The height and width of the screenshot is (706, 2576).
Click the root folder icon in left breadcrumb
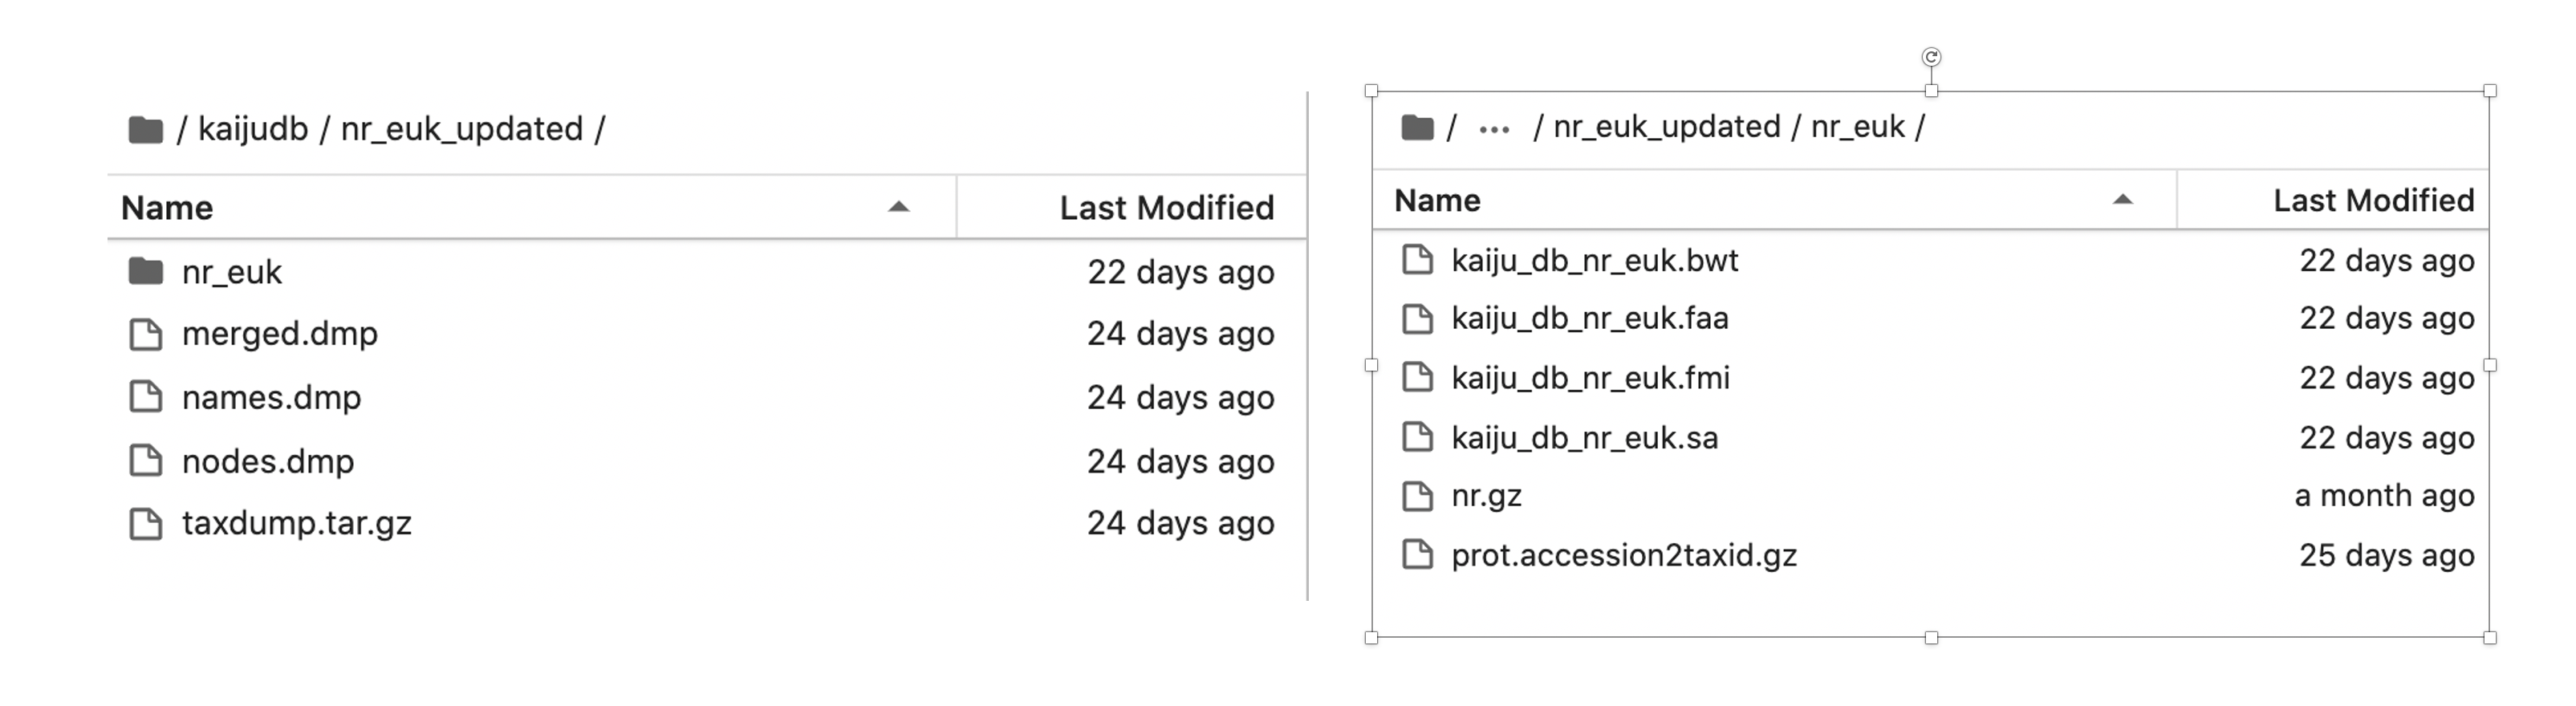tap(146, 127)
